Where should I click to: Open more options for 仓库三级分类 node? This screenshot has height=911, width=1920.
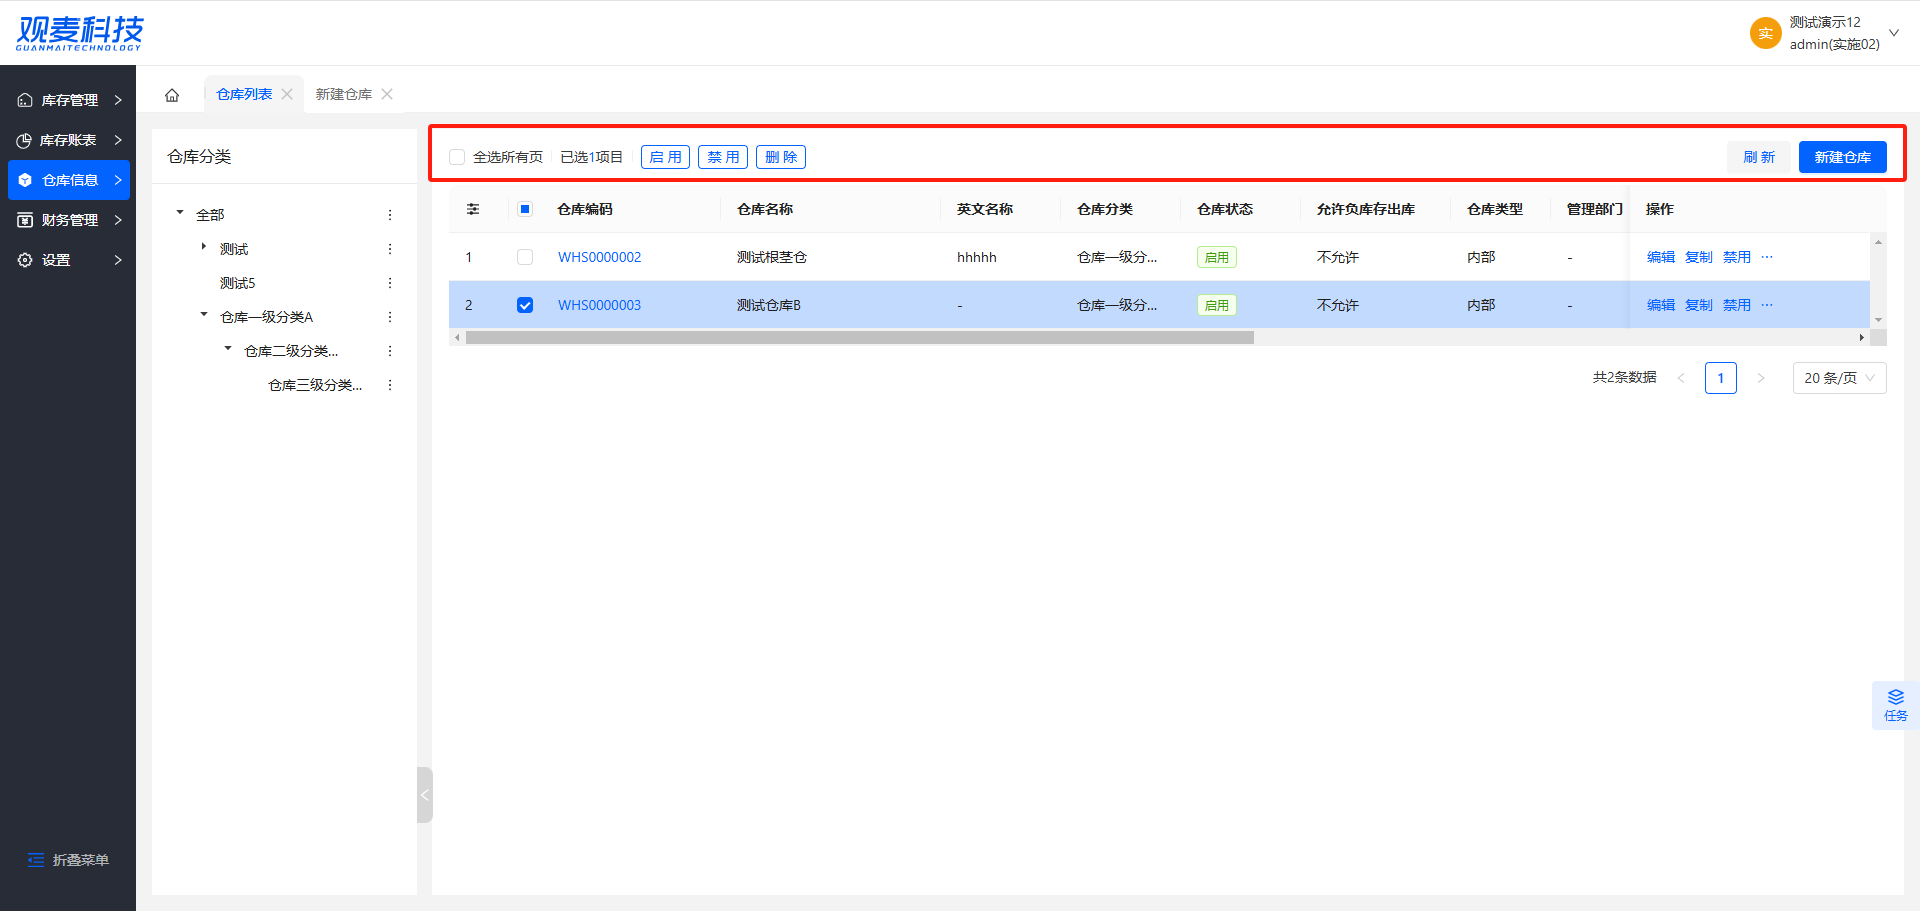[x=390, y=385]
